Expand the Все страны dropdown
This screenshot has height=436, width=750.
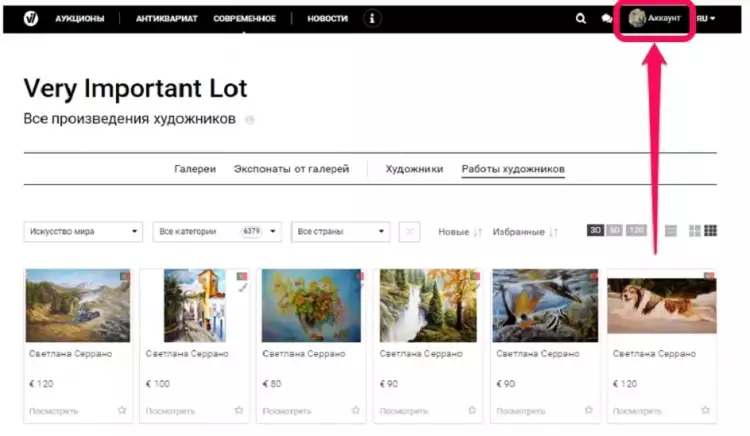coord(341,232)
